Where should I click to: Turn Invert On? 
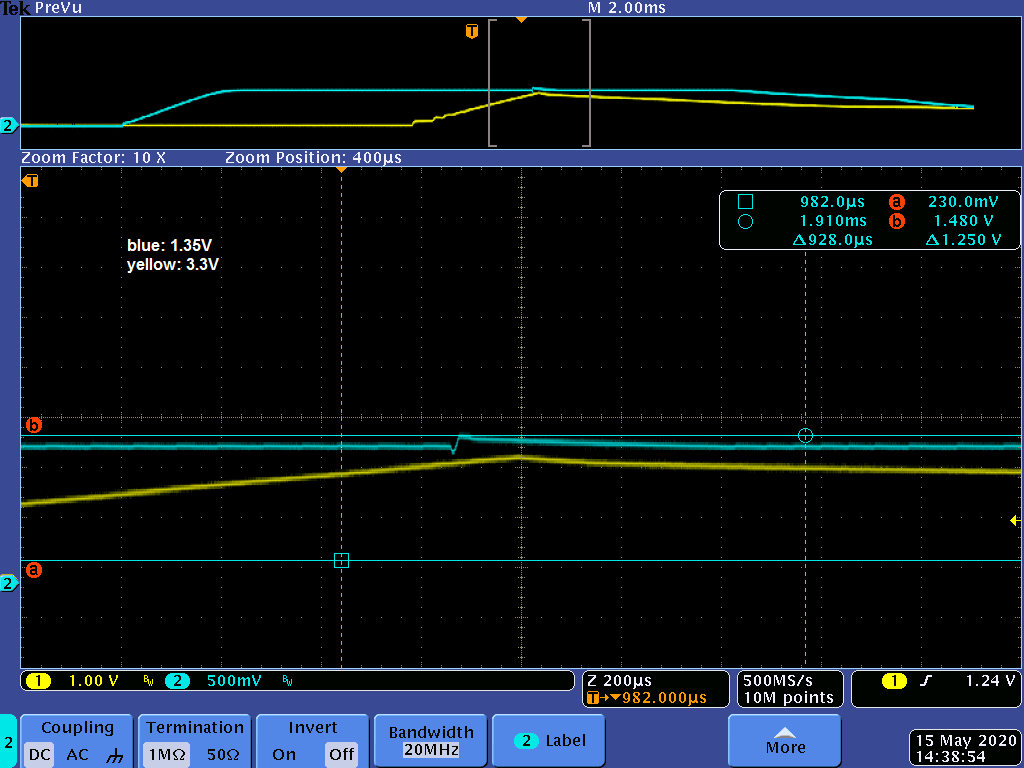284,754
